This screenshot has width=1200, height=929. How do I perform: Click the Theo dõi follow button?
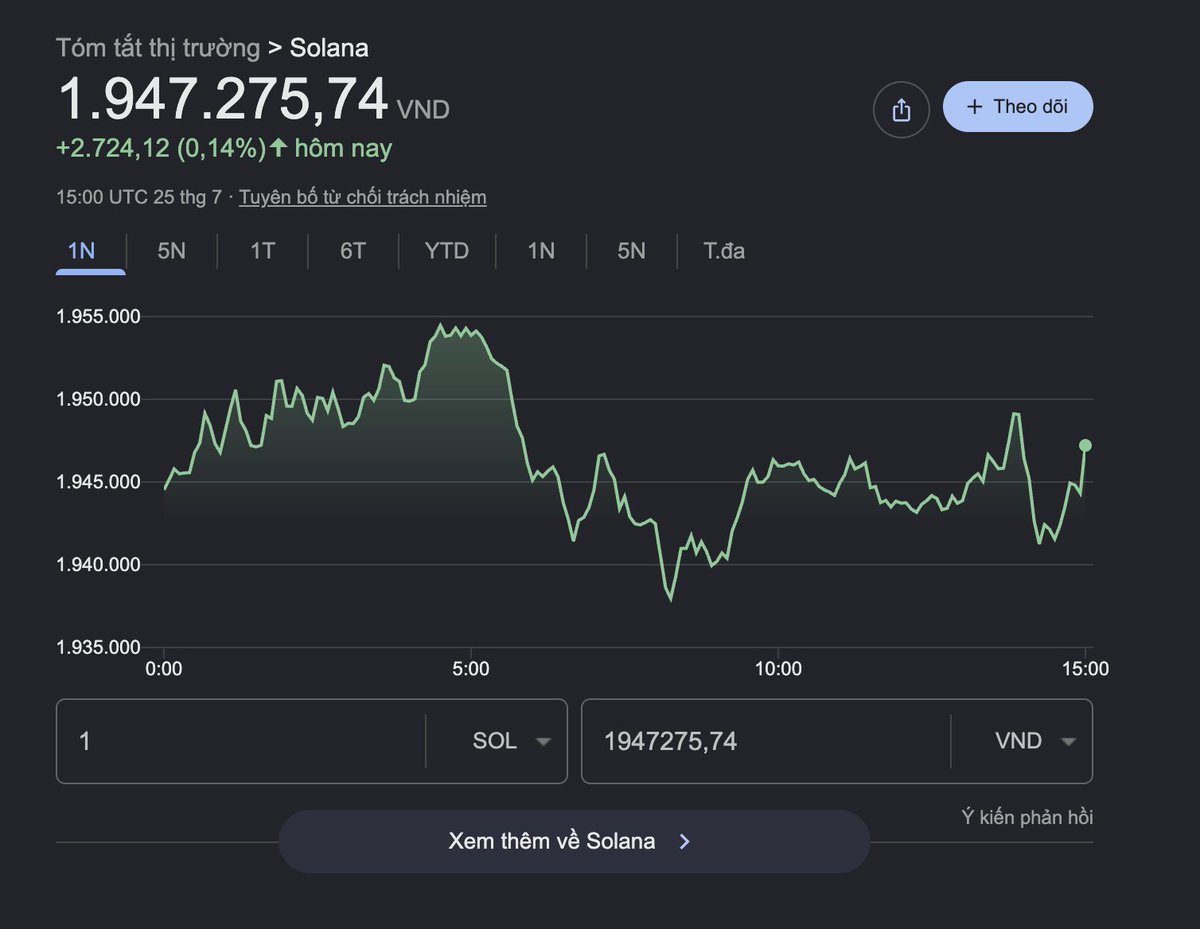coord(1018,107)
